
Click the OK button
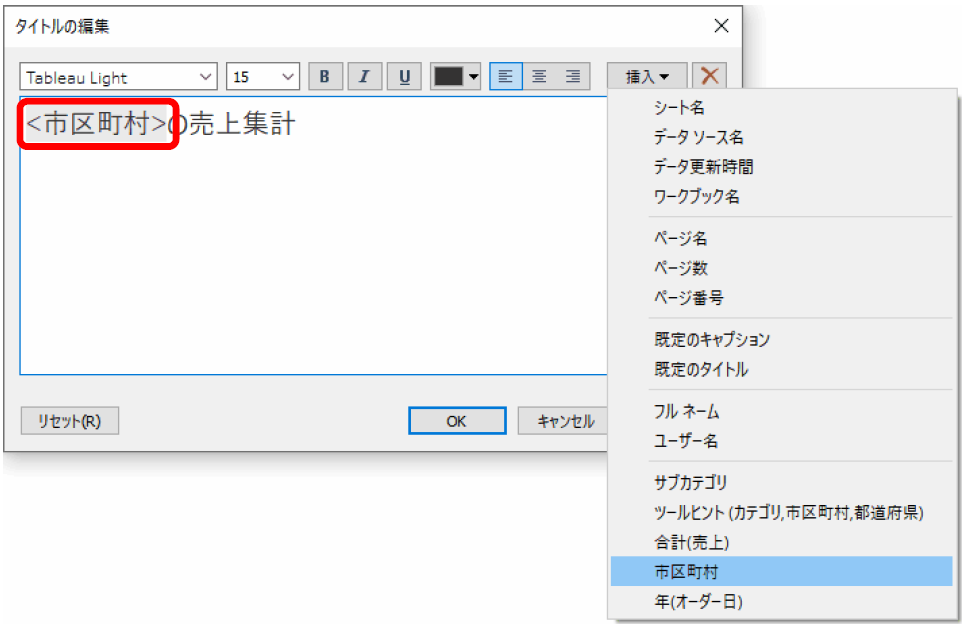457,421
